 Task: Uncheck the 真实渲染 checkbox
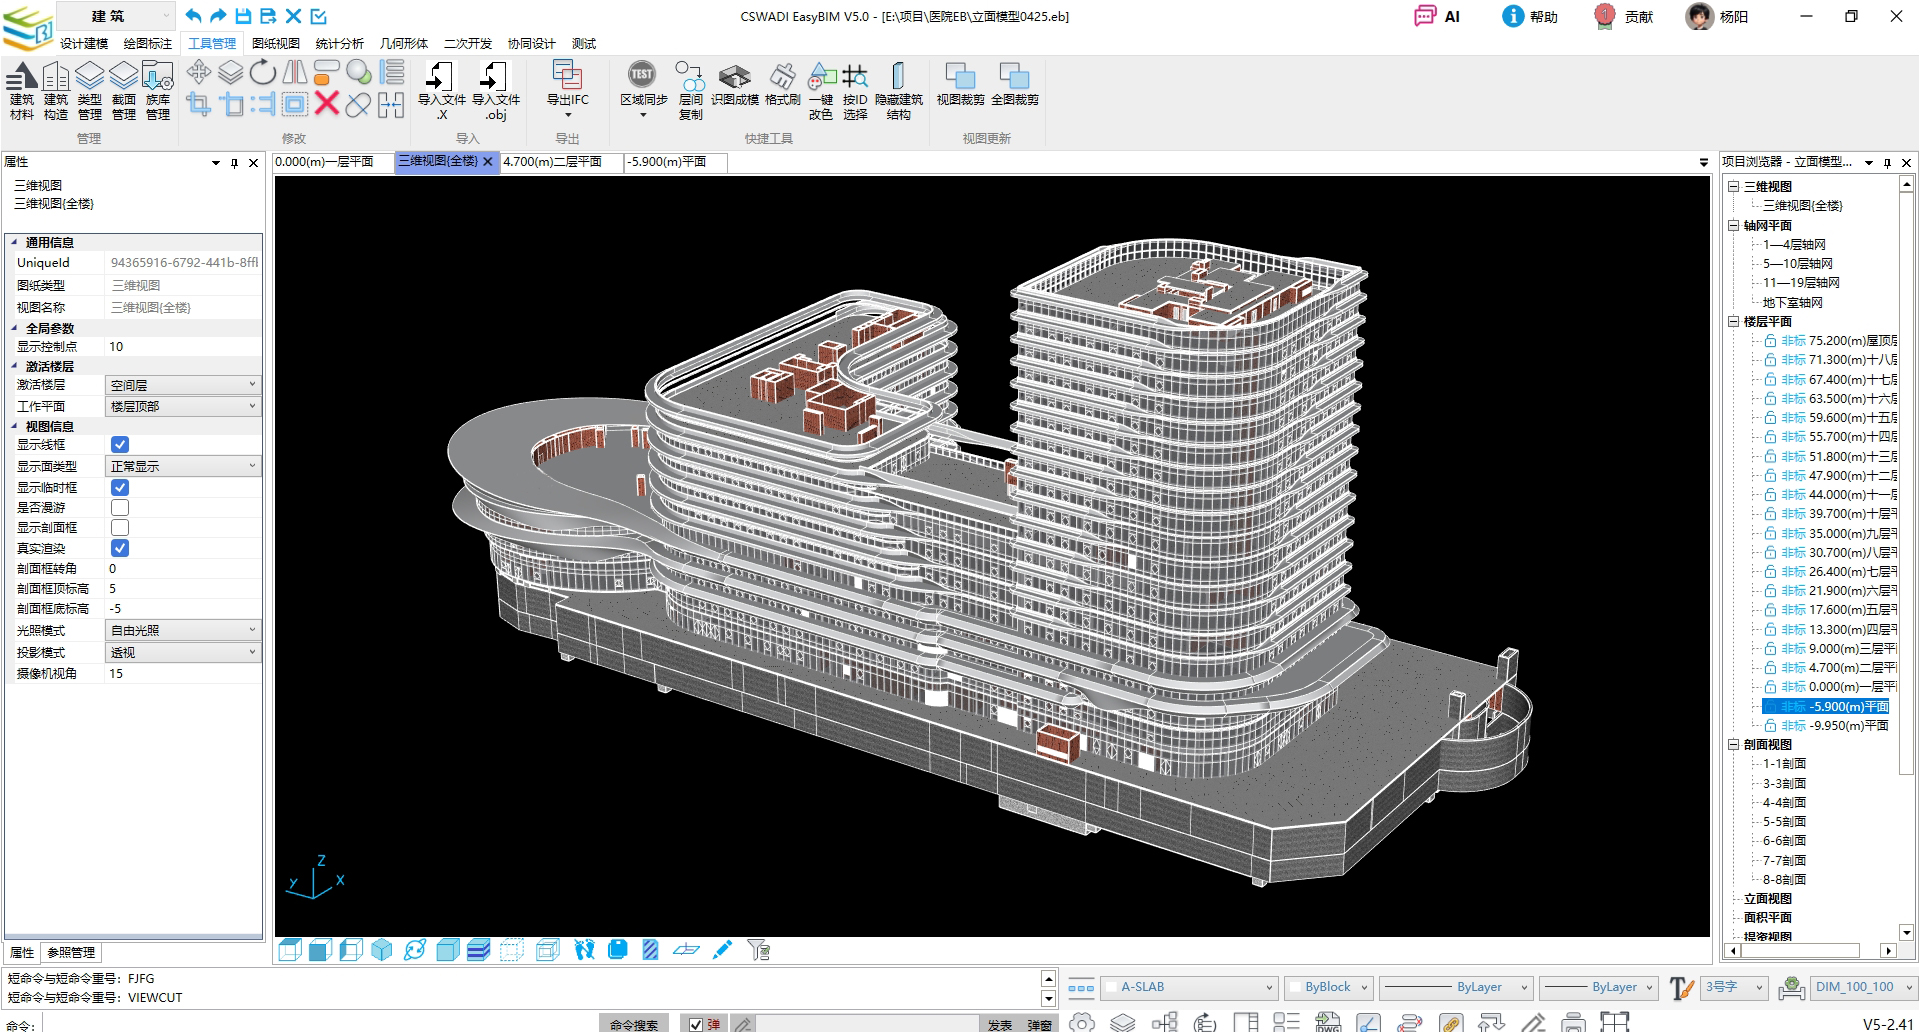click(120, 548)
